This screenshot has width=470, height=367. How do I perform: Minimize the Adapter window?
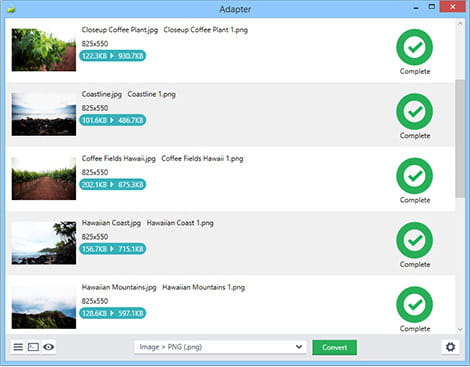point(416,8)
